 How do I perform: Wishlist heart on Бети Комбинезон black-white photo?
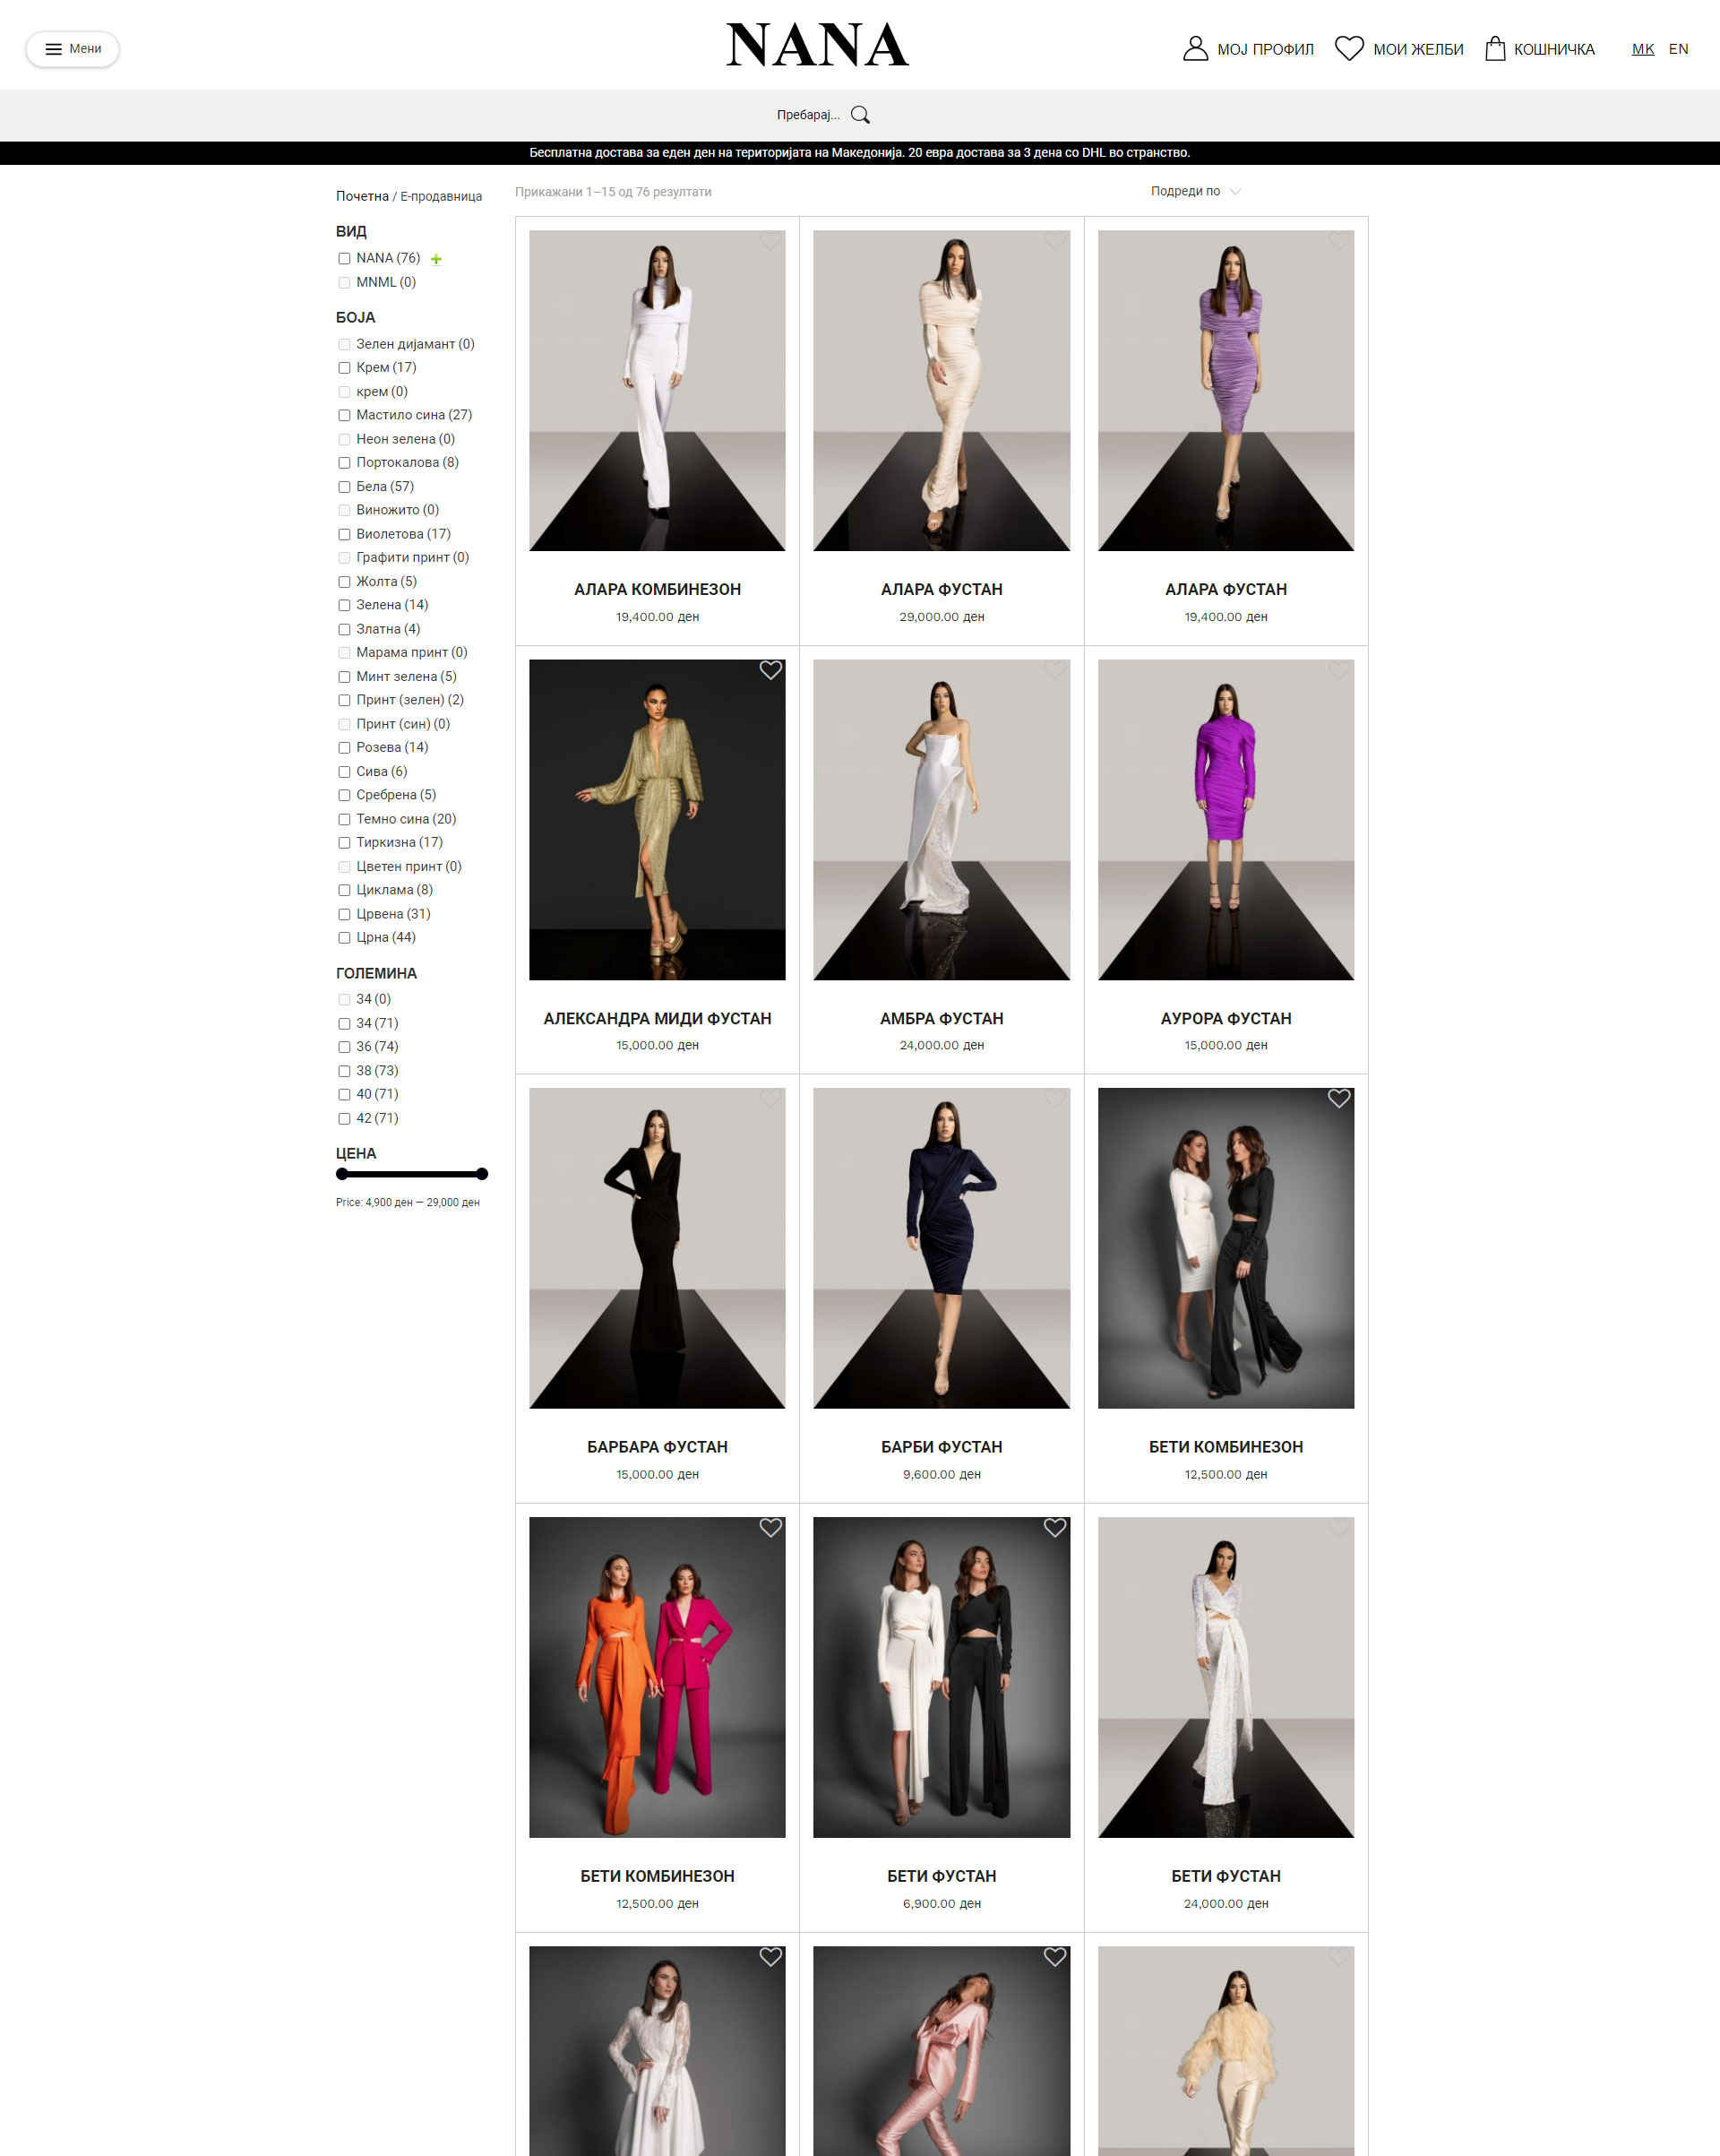pyautogui.click(x=1339, y=1098)
